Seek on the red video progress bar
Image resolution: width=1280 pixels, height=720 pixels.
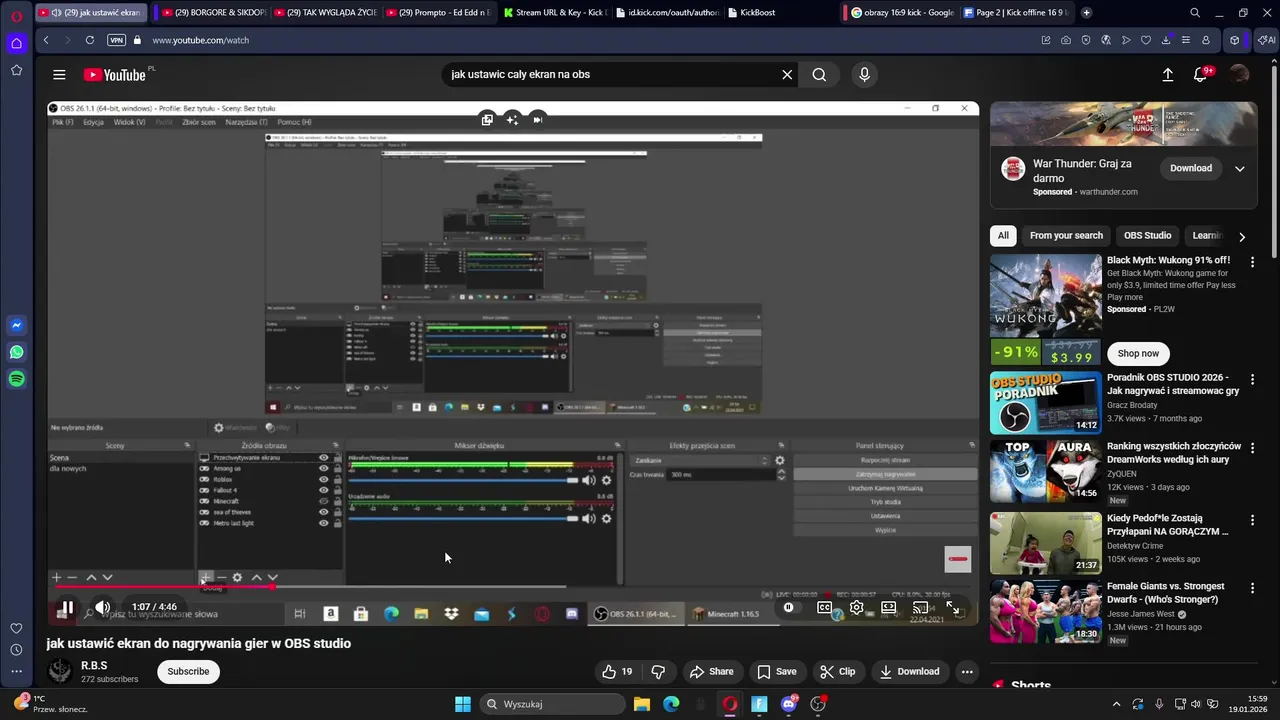point(512,587)
